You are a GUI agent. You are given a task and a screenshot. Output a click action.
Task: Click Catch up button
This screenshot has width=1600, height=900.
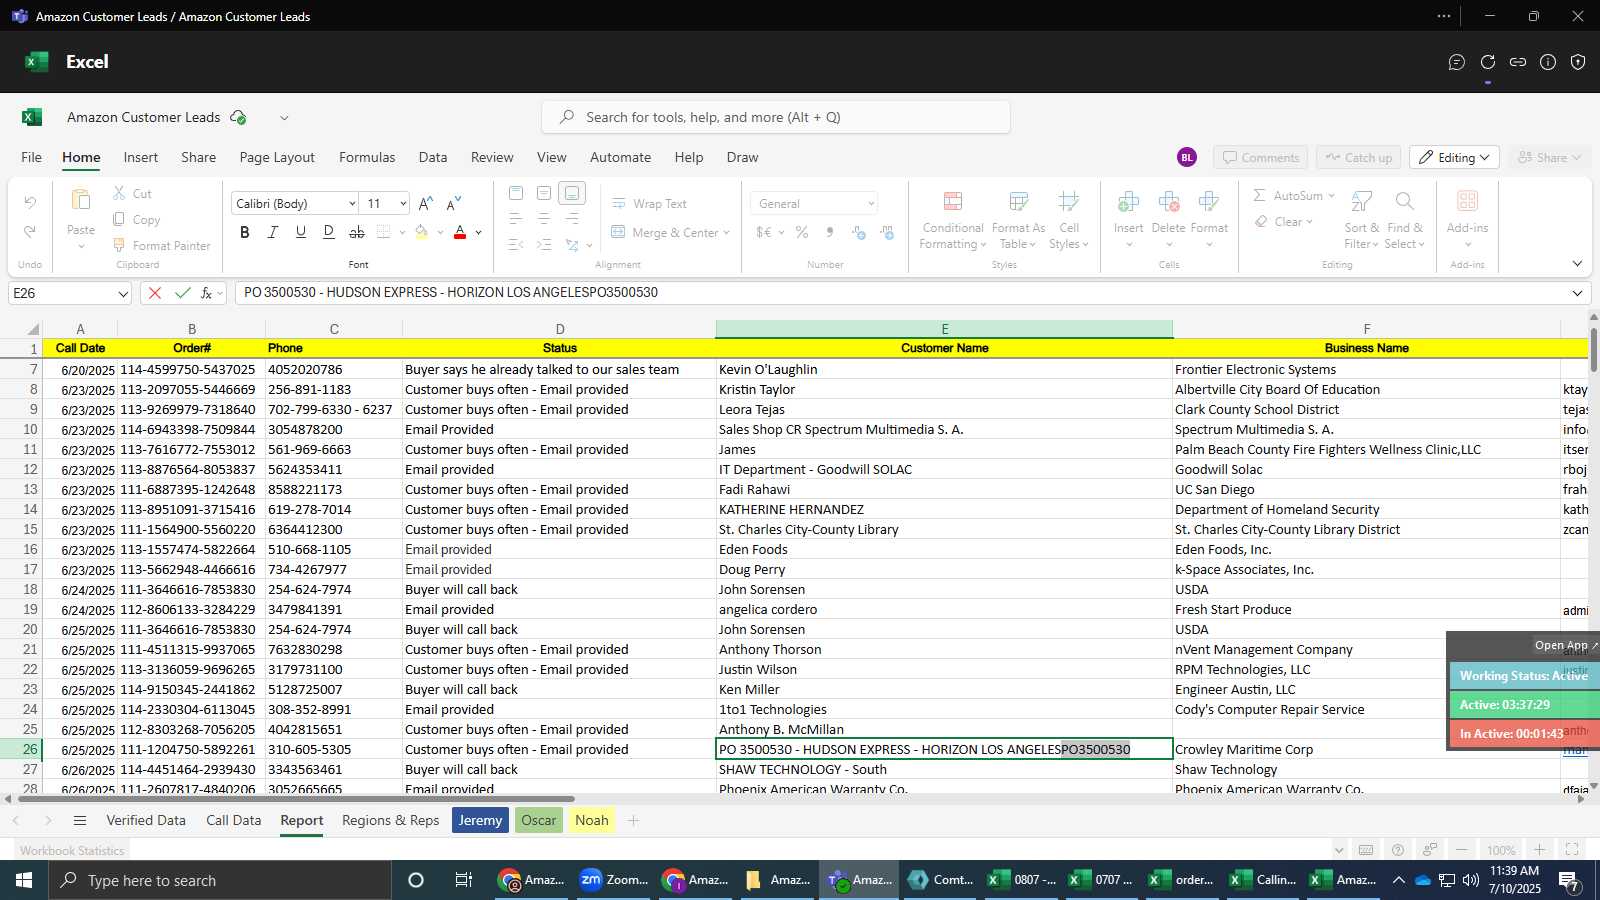tap(1358, 158)
